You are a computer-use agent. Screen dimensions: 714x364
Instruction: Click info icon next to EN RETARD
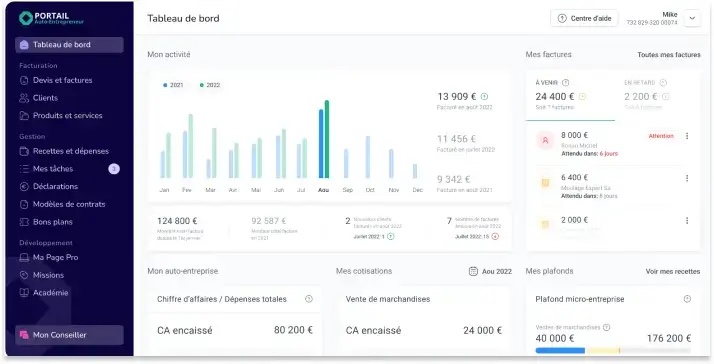click(663, 82)
